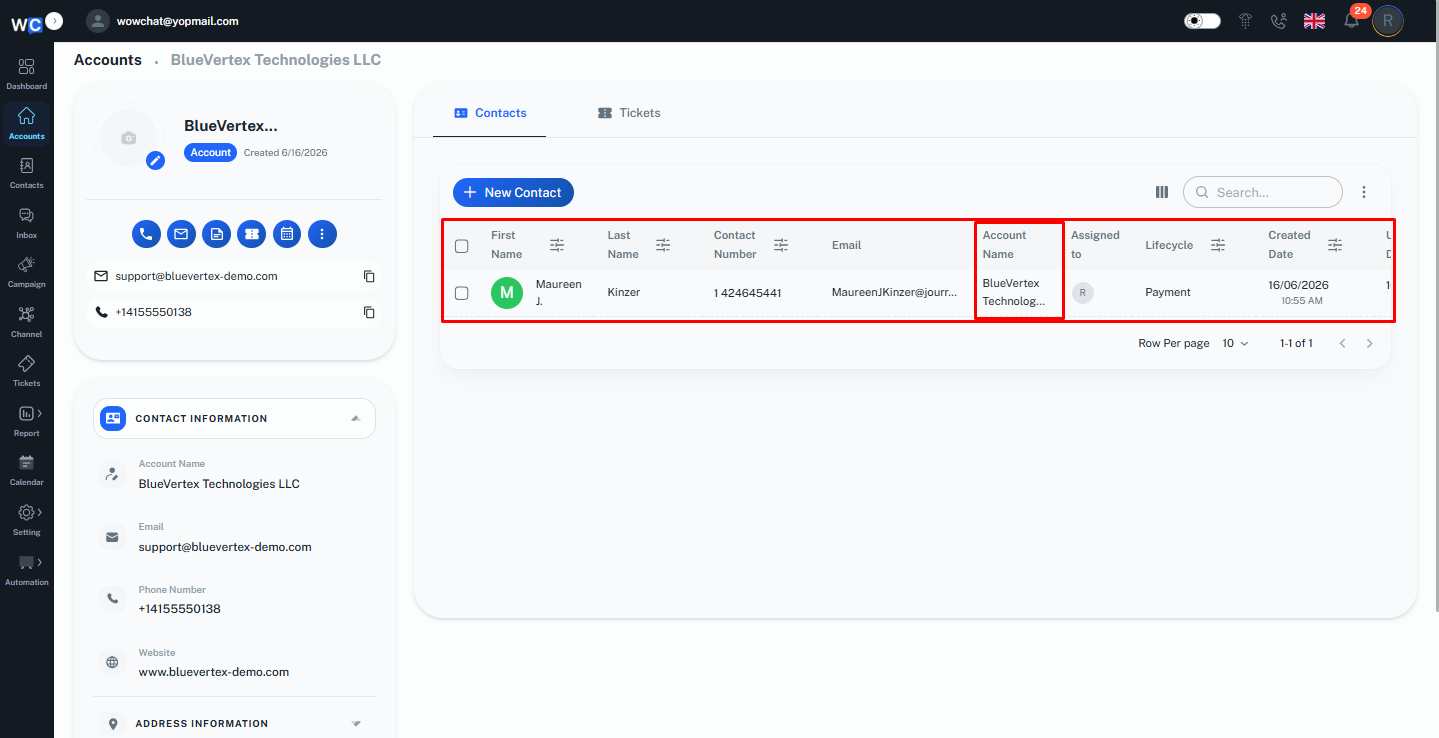
Task: Open the Inbox sidebar icon
Action: (26, 222)
